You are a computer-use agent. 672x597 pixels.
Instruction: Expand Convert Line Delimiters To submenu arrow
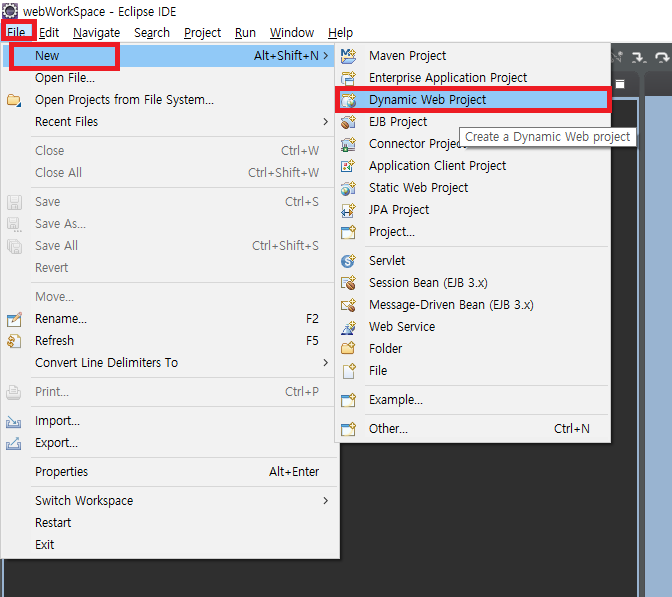[x=326, y=363]
